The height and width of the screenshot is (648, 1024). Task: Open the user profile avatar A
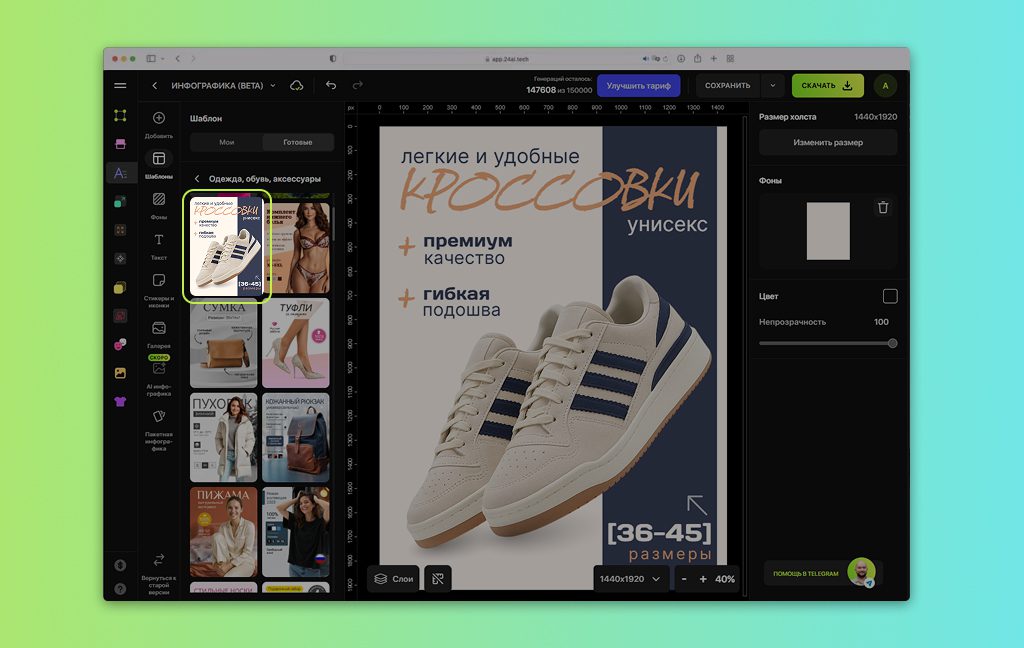coord(885,86)
